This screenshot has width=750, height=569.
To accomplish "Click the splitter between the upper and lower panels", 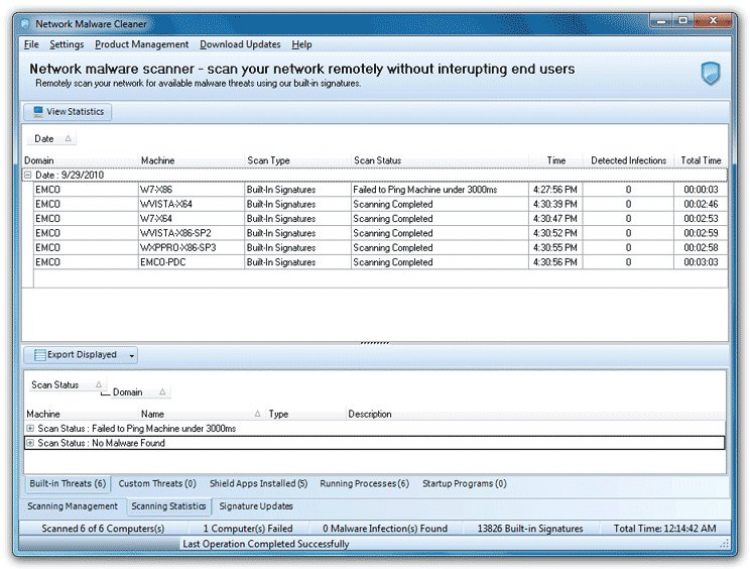I will point(374,342).
